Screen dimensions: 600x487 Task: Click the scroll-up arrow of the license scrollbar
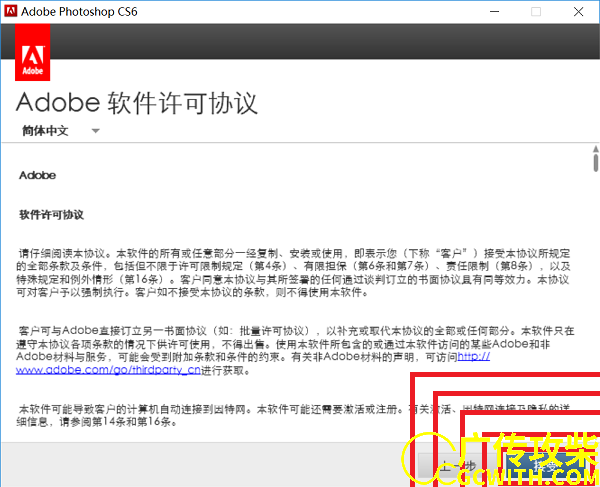[596, 148]
